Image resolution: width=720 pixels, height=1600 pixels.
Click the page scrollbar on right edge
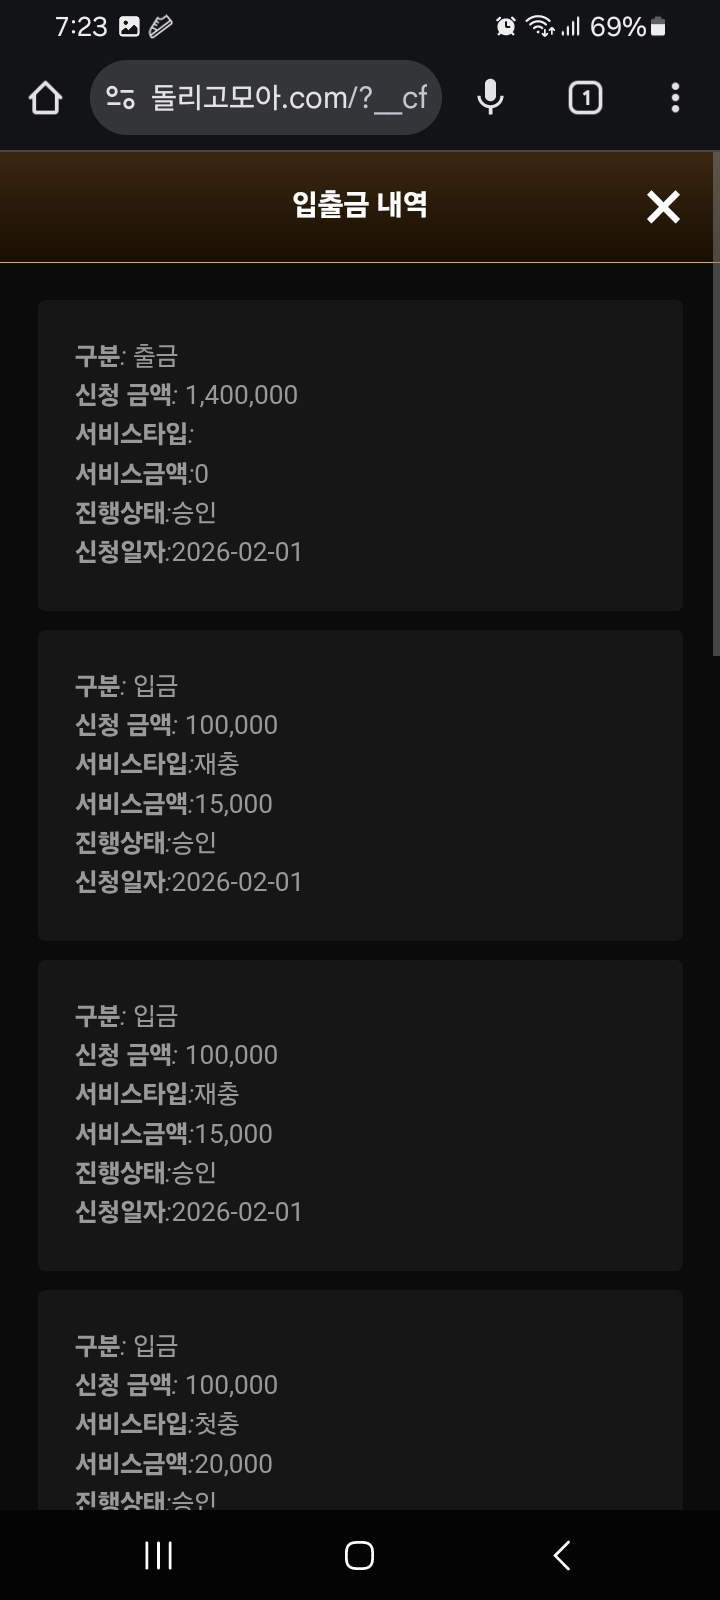pyautogui.click(x=715, y=400)
